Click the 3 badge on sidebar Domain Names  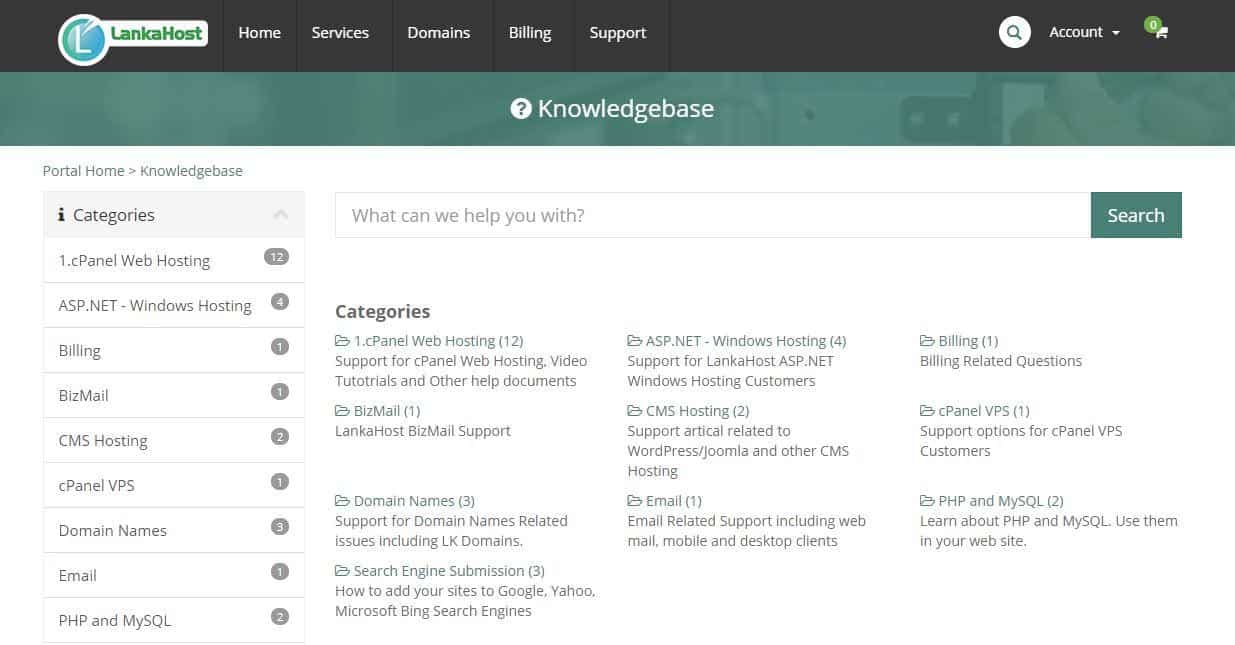280,527
